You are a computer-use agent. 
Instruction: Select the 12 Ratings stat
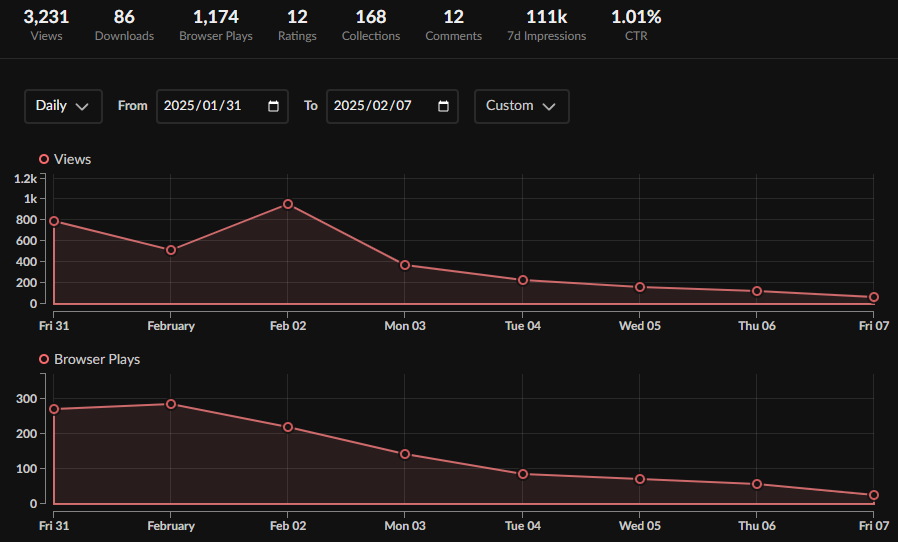[x=297, y=25]
